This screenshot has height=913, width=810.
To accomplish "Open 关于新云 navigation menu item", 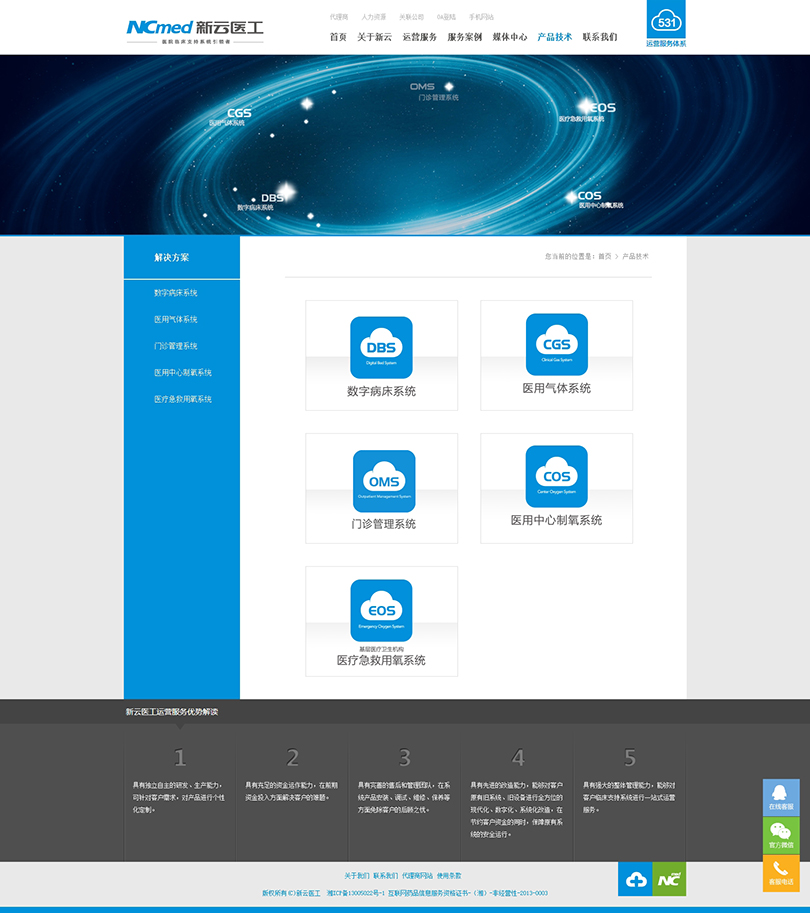I will point(374,37).
